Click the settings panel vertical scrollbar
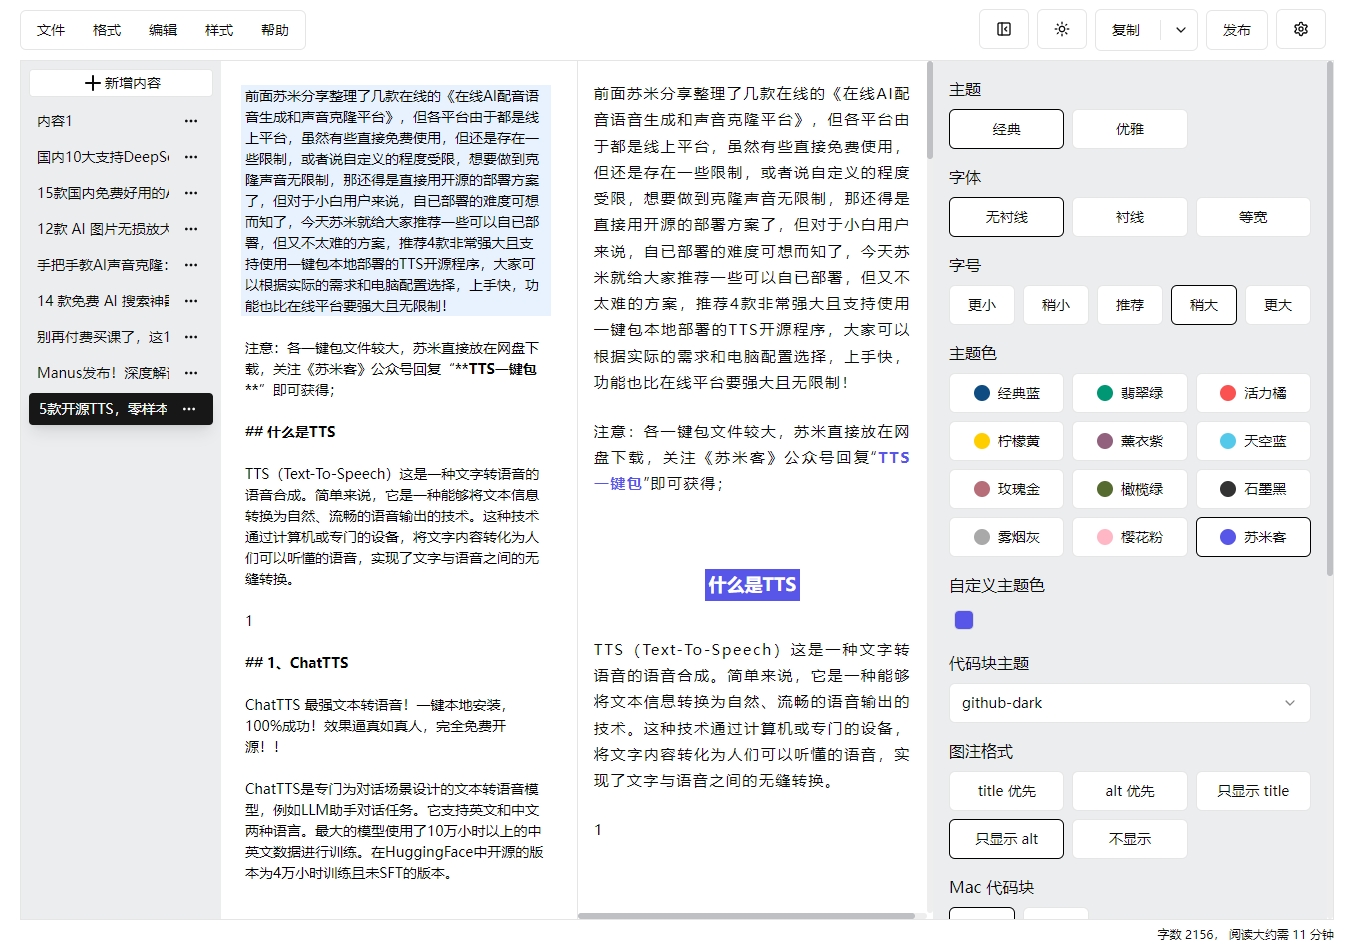Image resolution: width=1354 pixels, height=950 pixels. 1329,318
